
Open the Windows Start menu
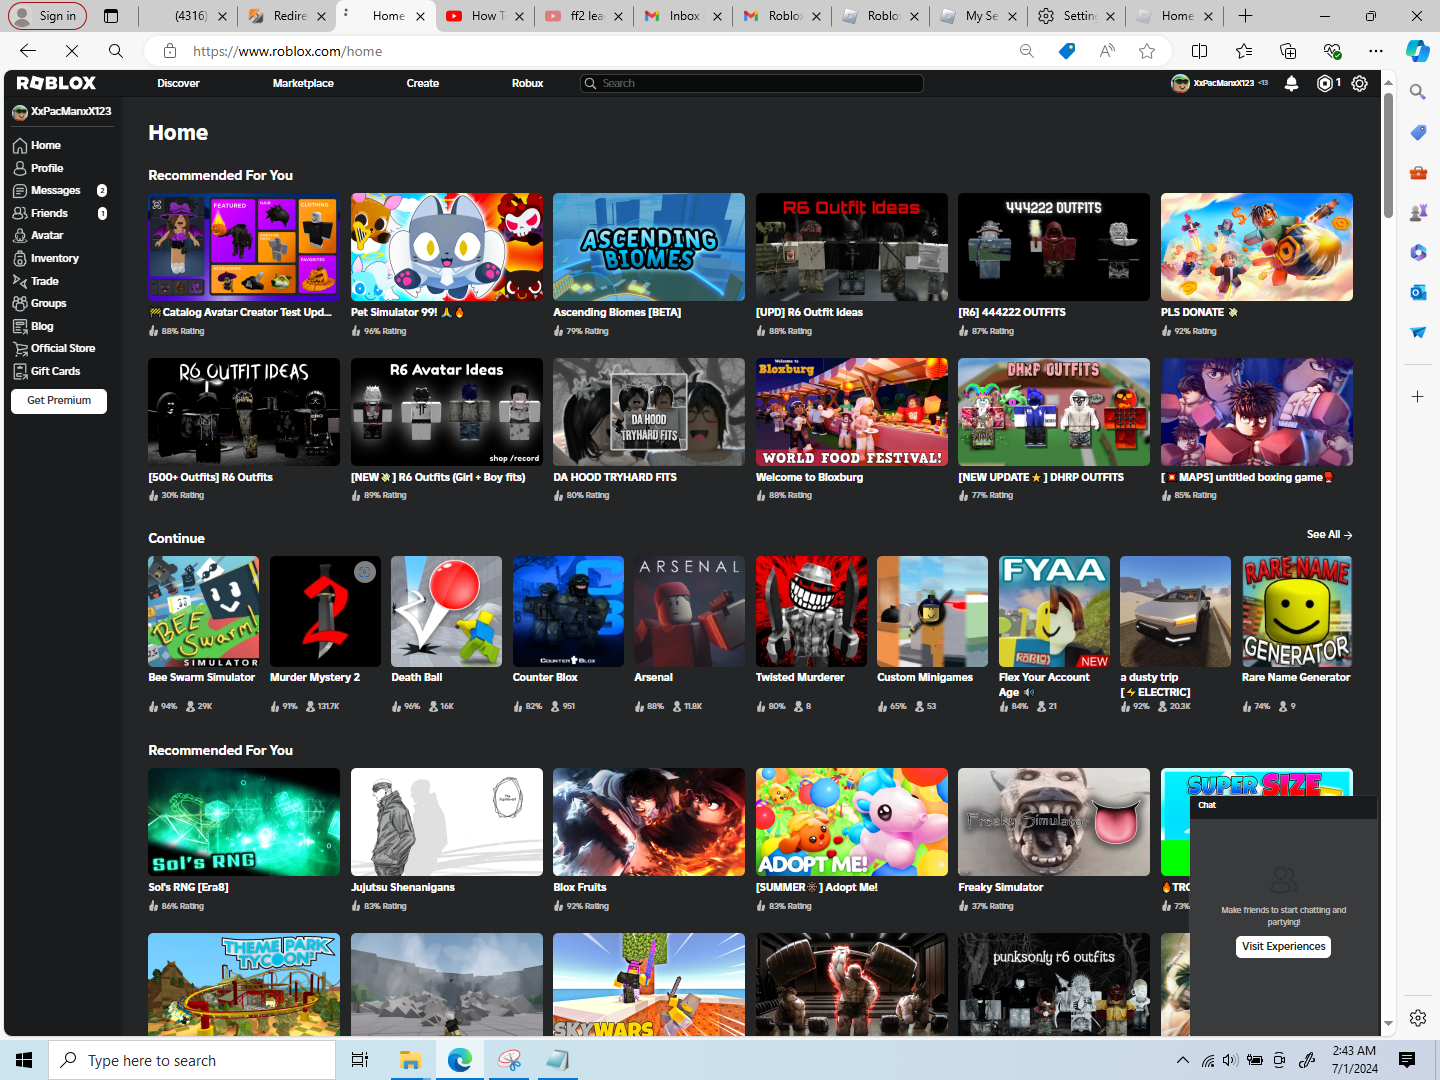tap(24, 1060)
